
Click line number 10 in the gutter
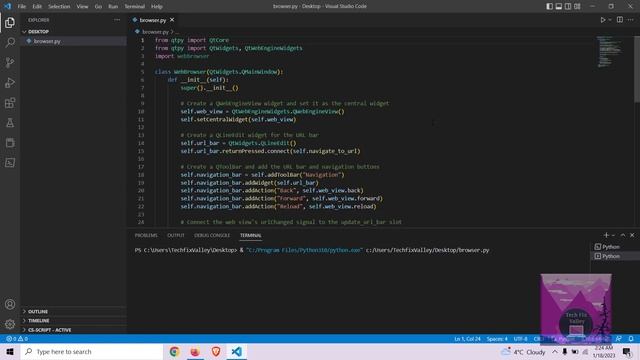point(141,111)
